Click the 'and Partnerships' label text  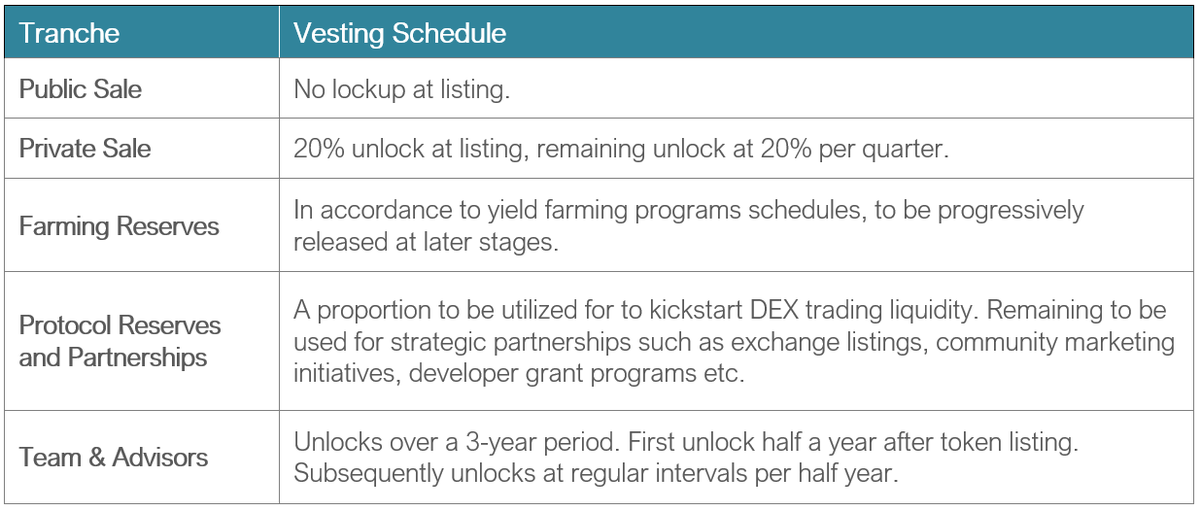113,356
